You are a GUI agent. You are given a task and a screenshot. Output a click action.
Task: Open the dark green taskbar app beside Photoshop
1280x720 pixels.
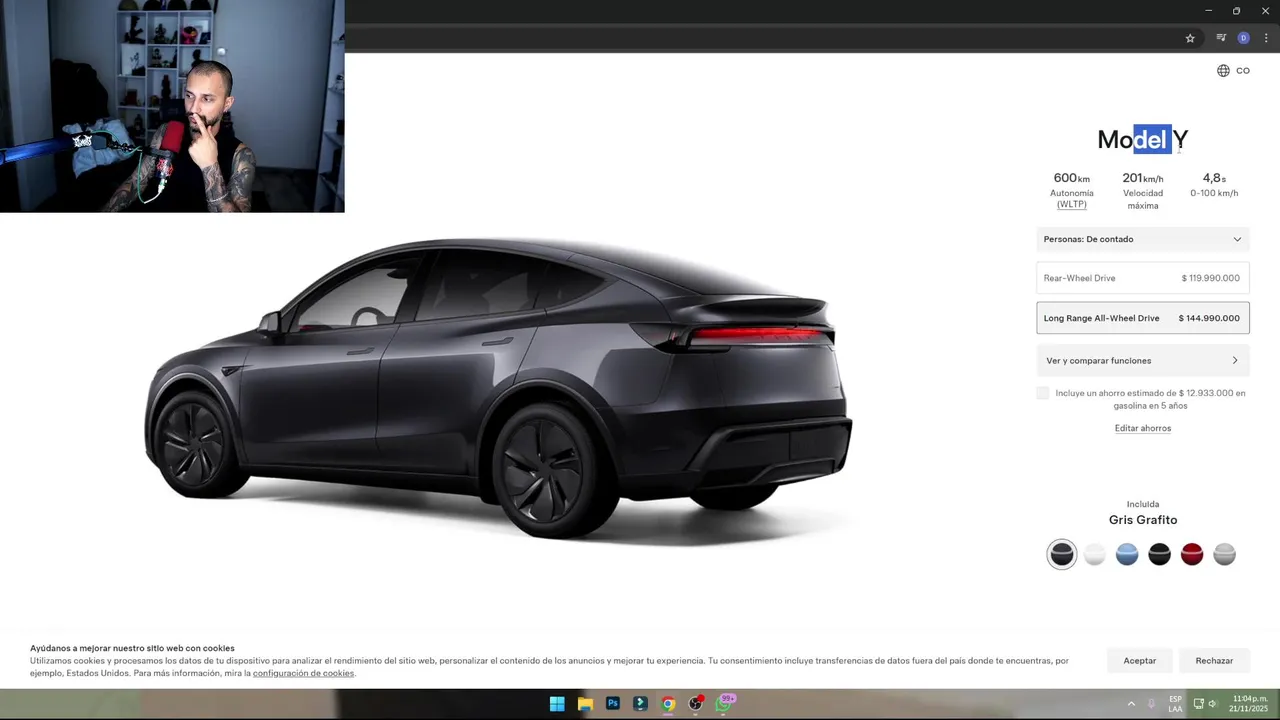click(640, 704)
